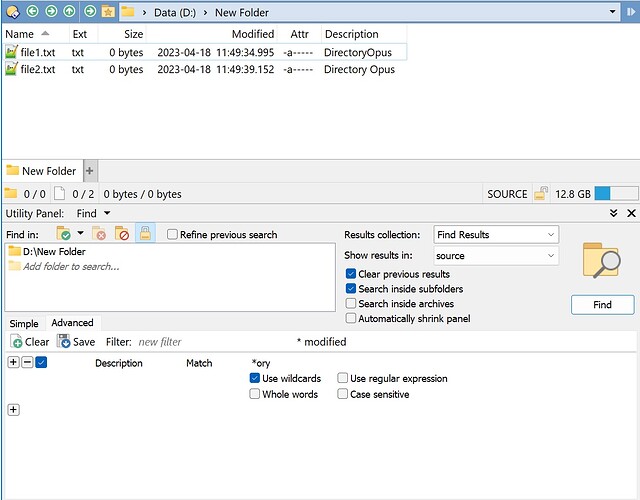
Task: Open the Show results in dropdown
Action: click(496, 256)
